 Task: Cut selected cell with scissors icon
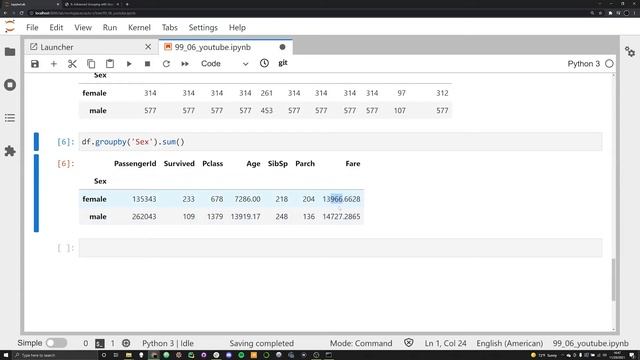[72, 64]
